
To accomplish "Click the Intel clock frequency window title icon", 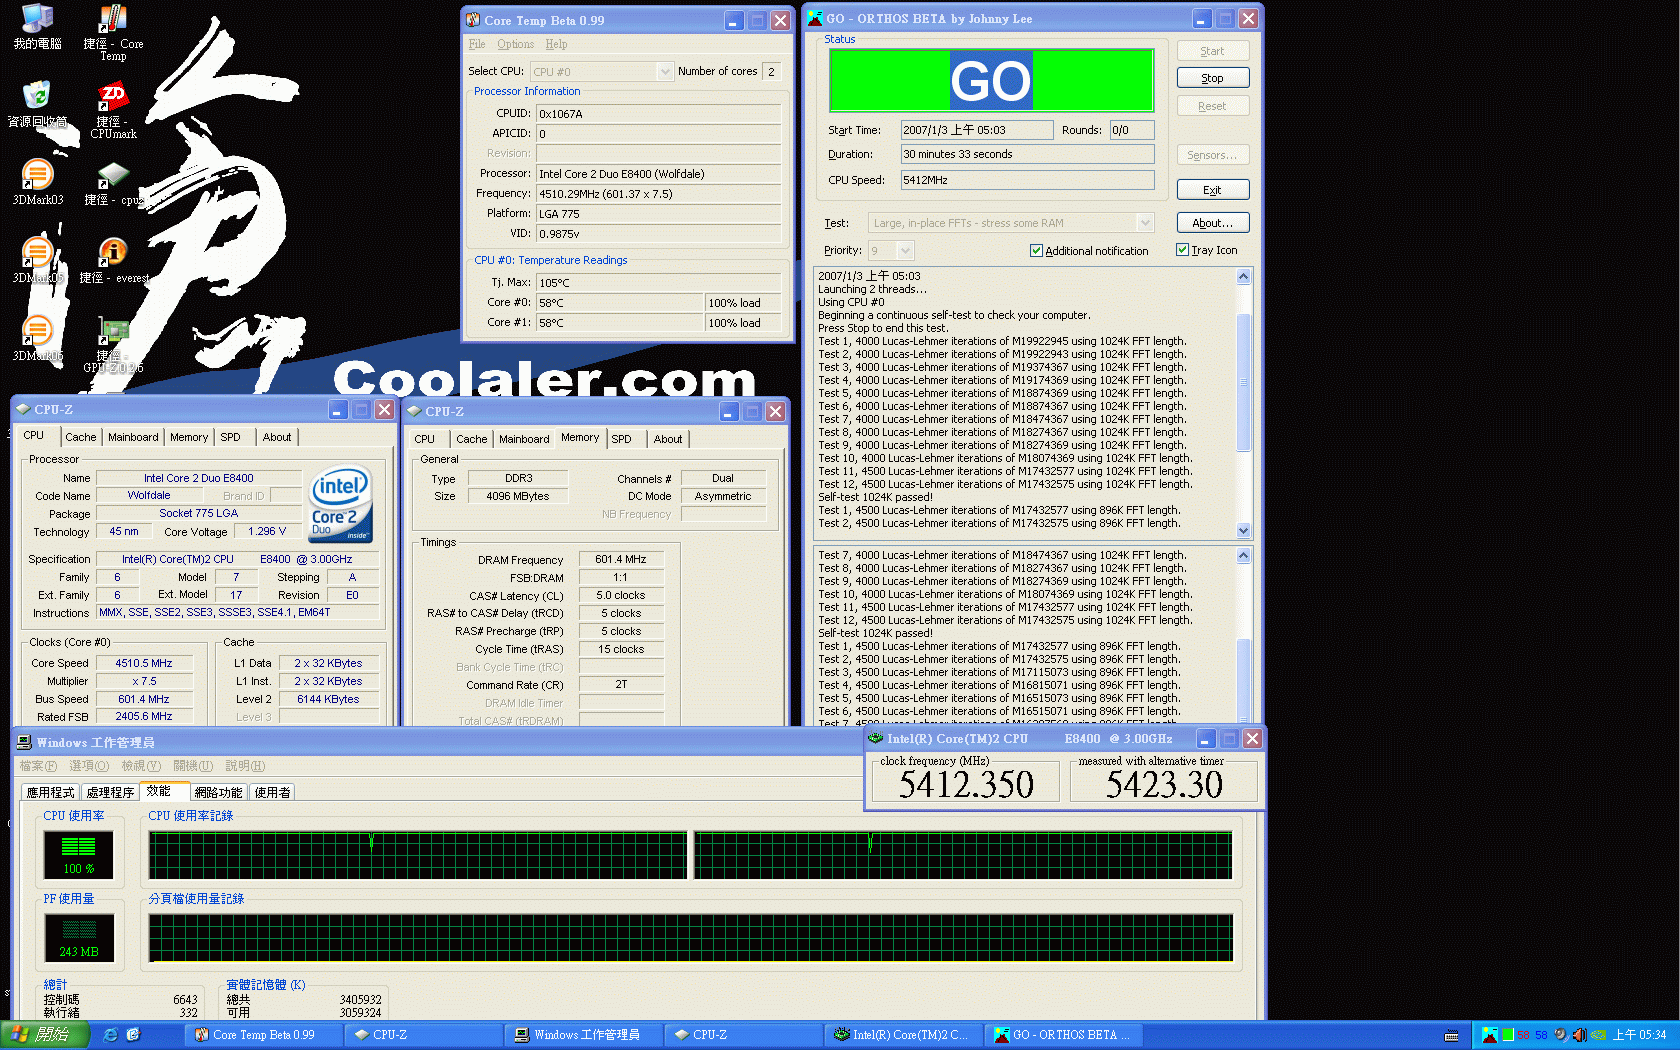I will click(876, 738).
